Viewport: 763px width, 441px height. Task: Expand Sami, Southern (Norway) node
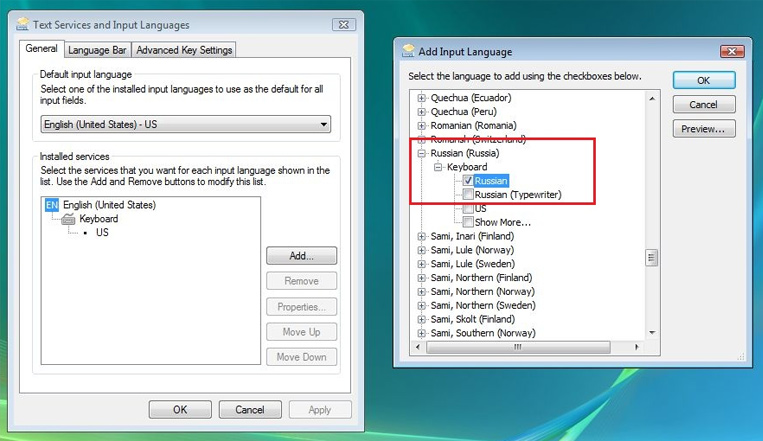[422, 333]
